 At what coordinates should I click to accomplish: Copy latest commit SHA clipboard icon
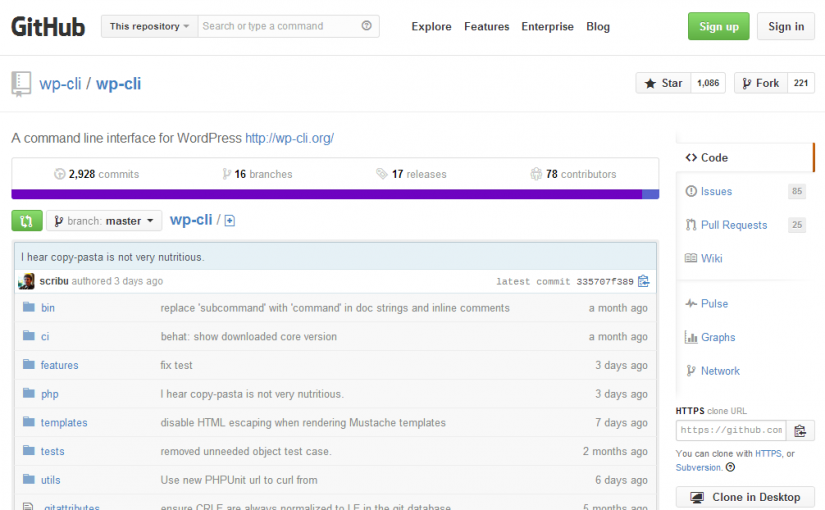643,281
